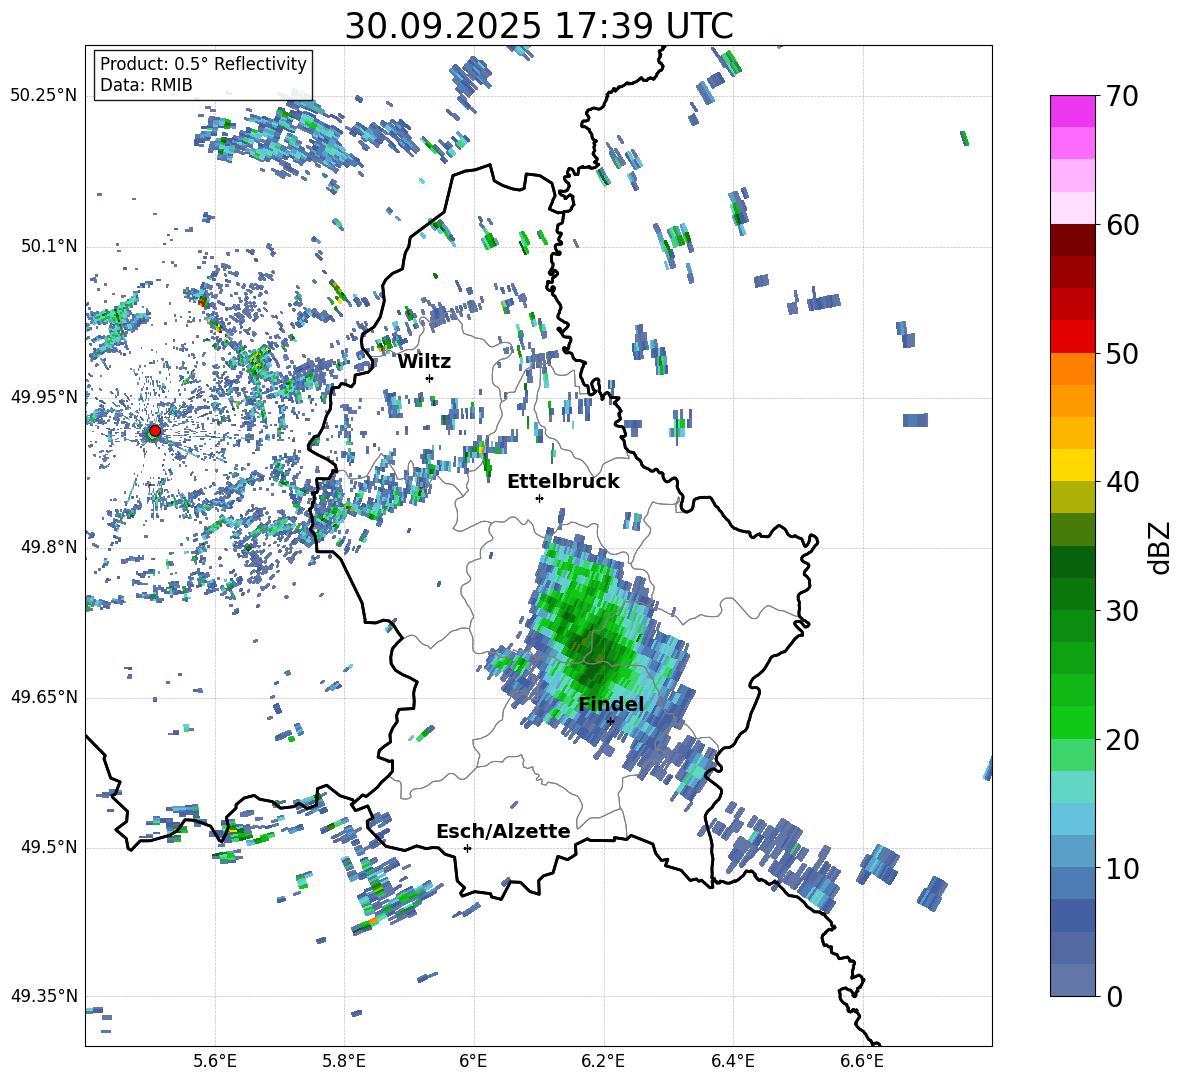
Task: Click the Esch/Alzette city label
Action: coord(503,831)
